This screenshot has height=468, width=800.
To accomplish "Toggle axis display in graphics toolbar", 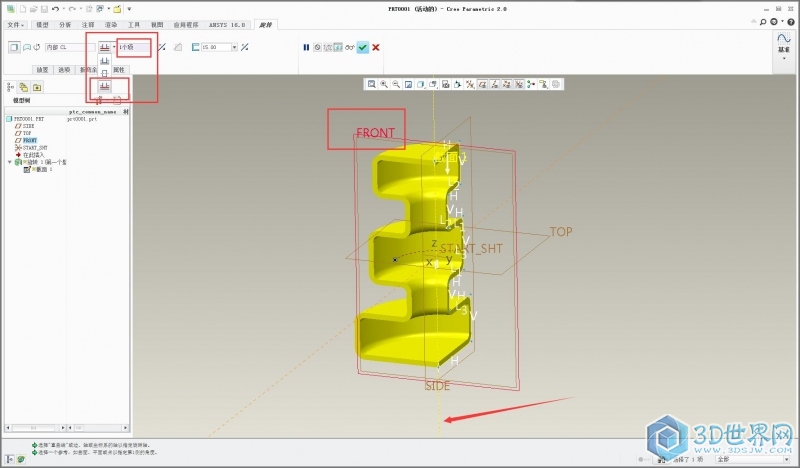I will point(494,84).
